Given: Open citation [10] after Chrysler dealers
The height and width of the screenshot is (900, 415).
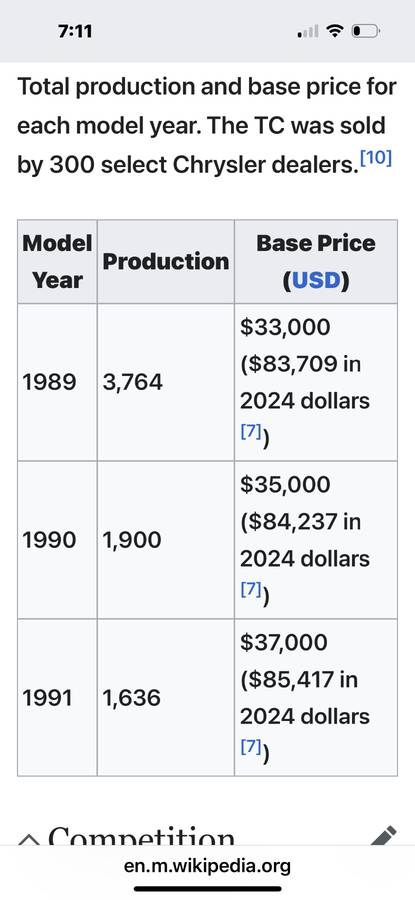Looking at the screenshot, I should click(x=375, y=159).
